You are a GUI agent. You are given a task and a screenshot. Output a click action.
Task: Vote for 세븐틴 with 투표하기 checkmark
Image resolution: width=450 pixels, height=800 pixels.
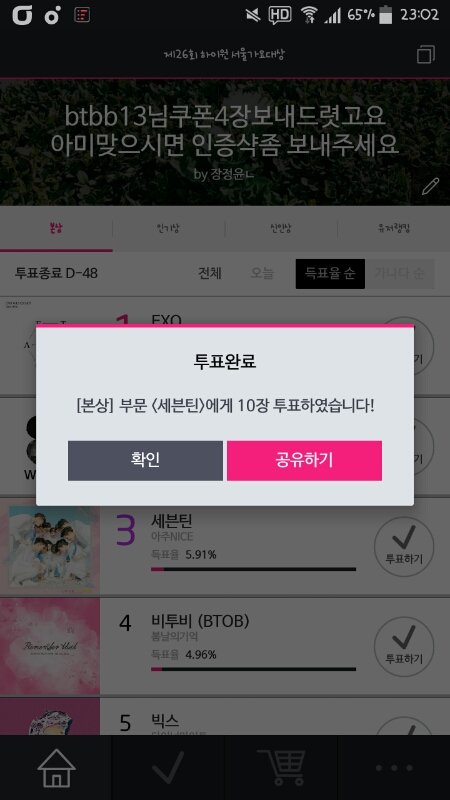[x=404, y=546]
